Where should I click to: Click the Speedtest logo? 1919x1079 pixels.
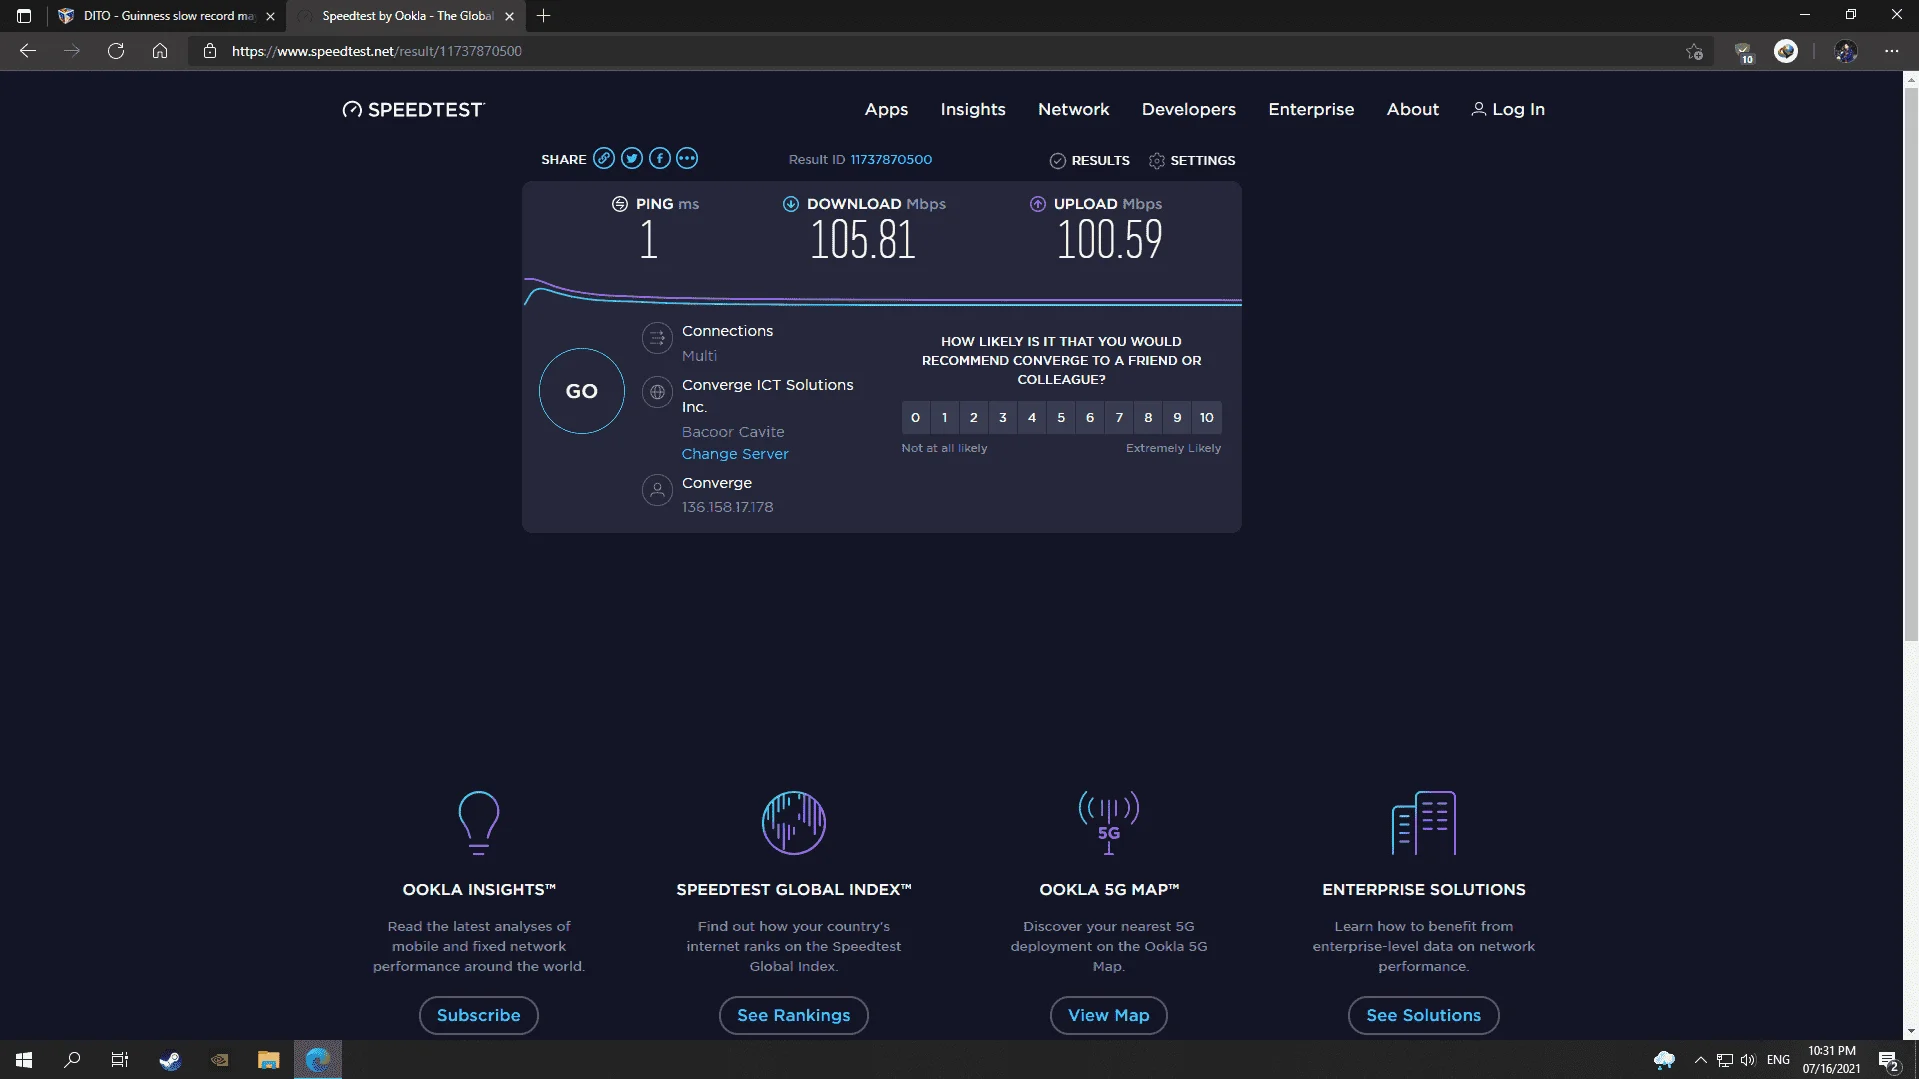click(413, 109)
